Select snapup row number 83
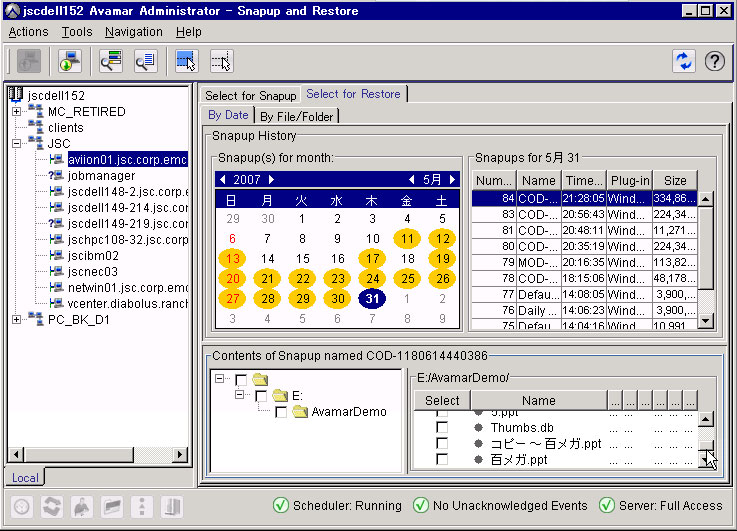This screenshot has width=737, height=531. click(x=584, y=214)
